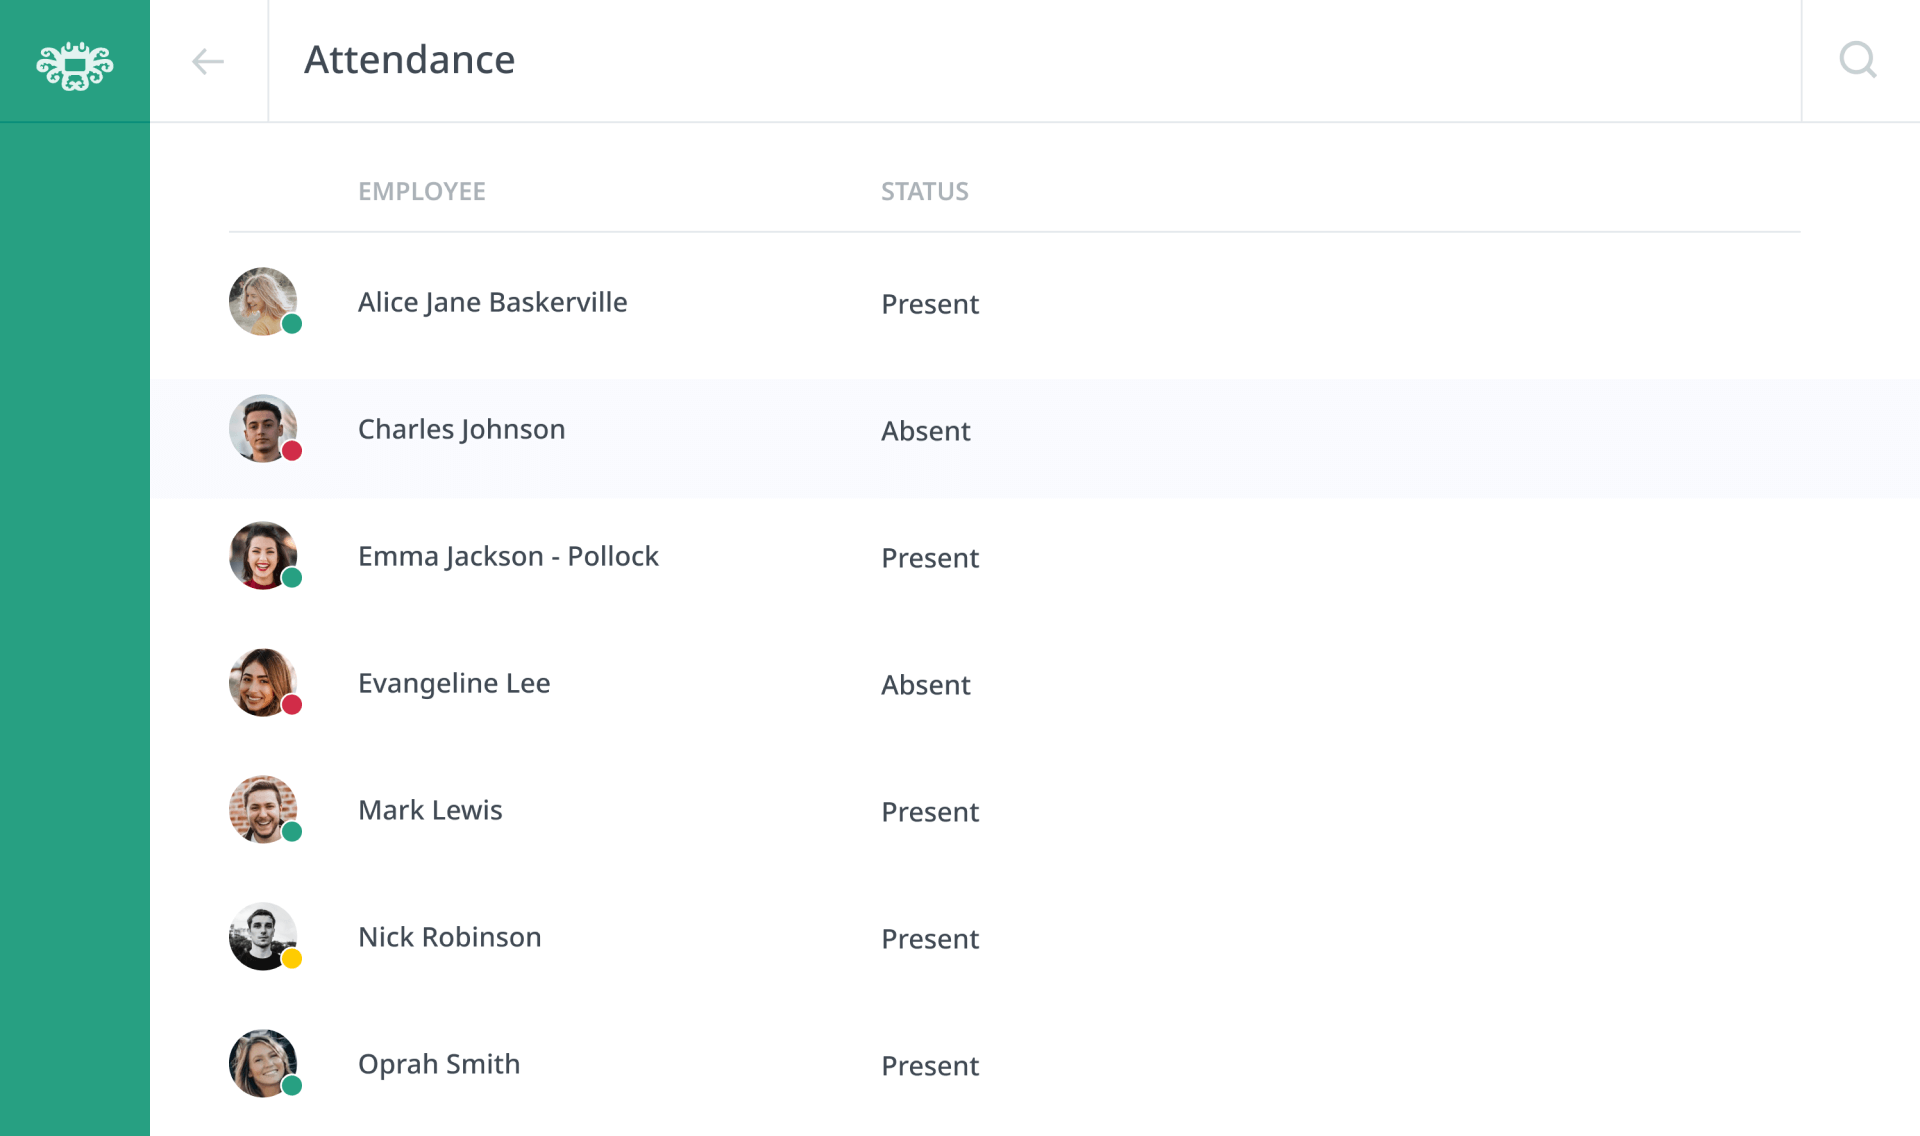Image resolution: width=1920 pixels, height=1136 pixels.
Task: Open Evangeline Lee's Absent status
Action: [x=925, y=684]
